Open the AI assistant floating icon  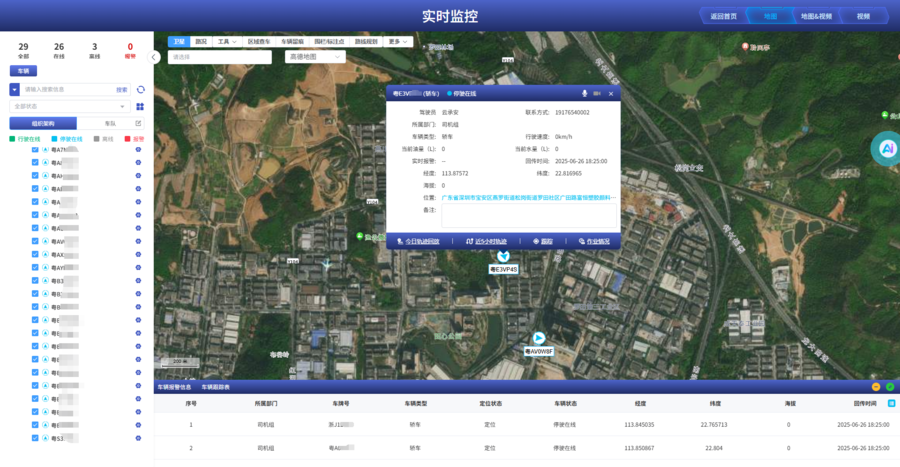point(887,149)
